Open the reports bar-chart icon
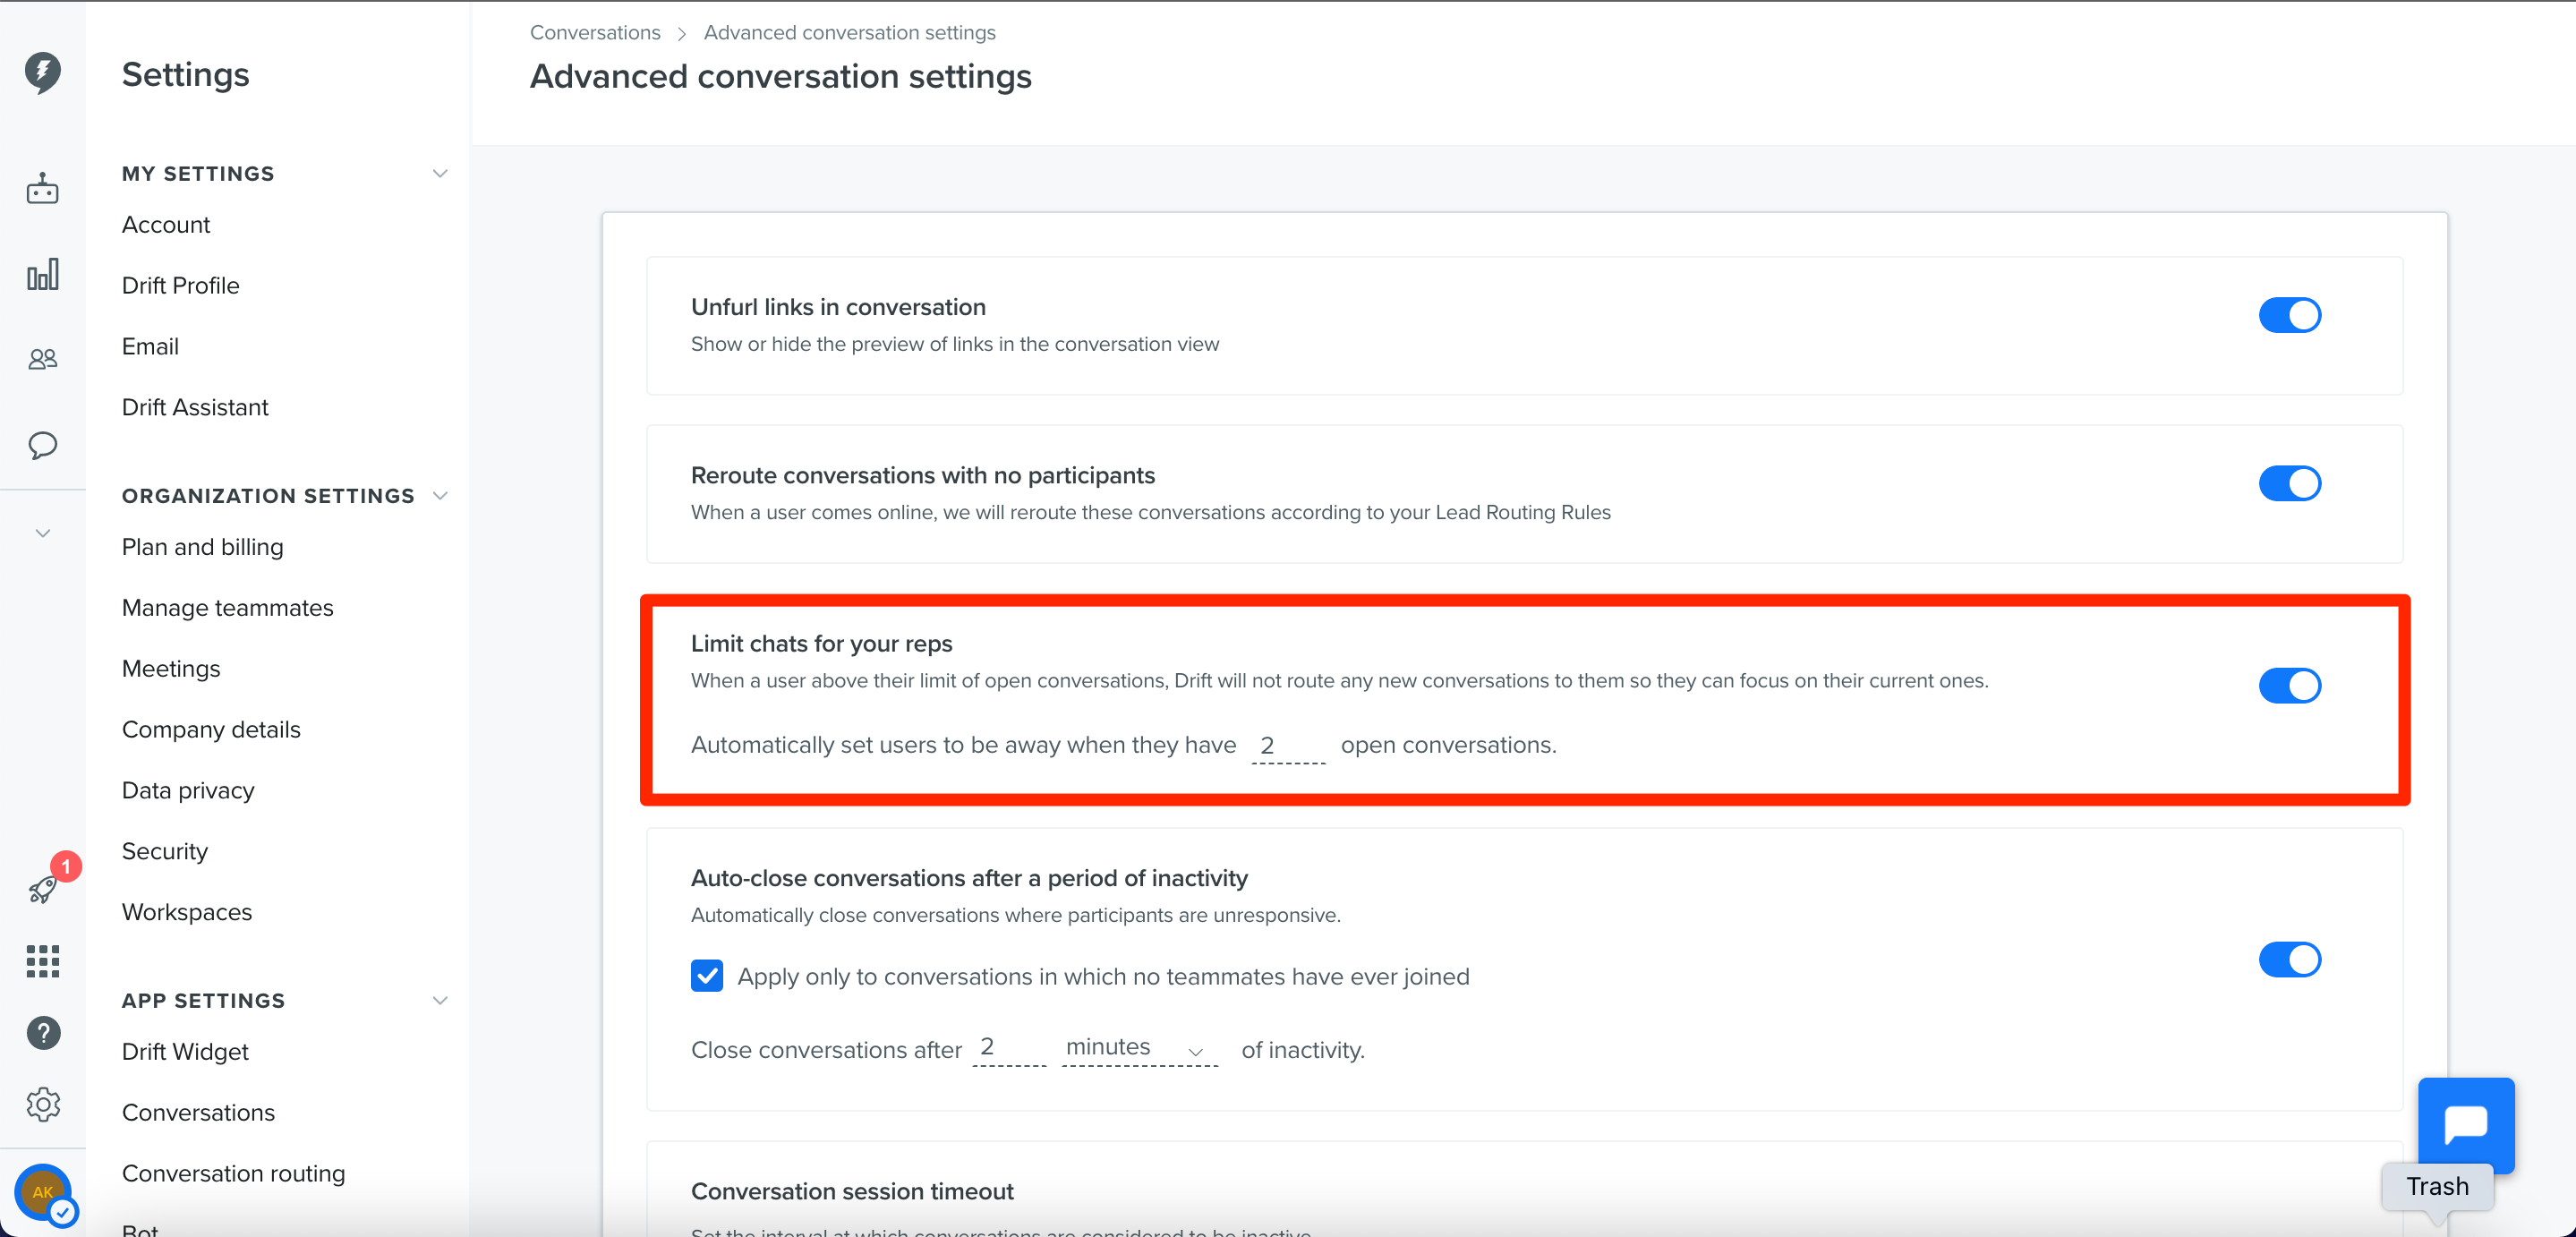 pyautogui.click(x=42, y=273)
